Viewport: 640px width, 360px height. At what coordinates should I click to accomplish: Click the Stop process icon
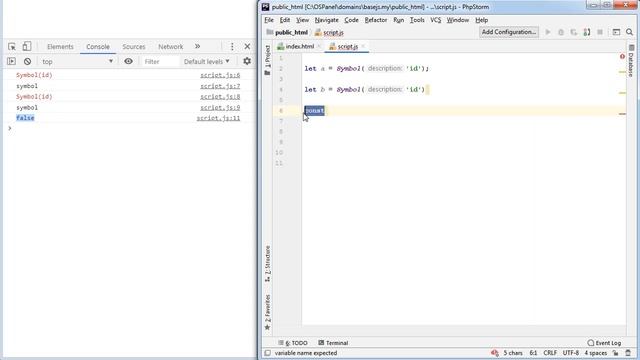(x=600, y=32)
